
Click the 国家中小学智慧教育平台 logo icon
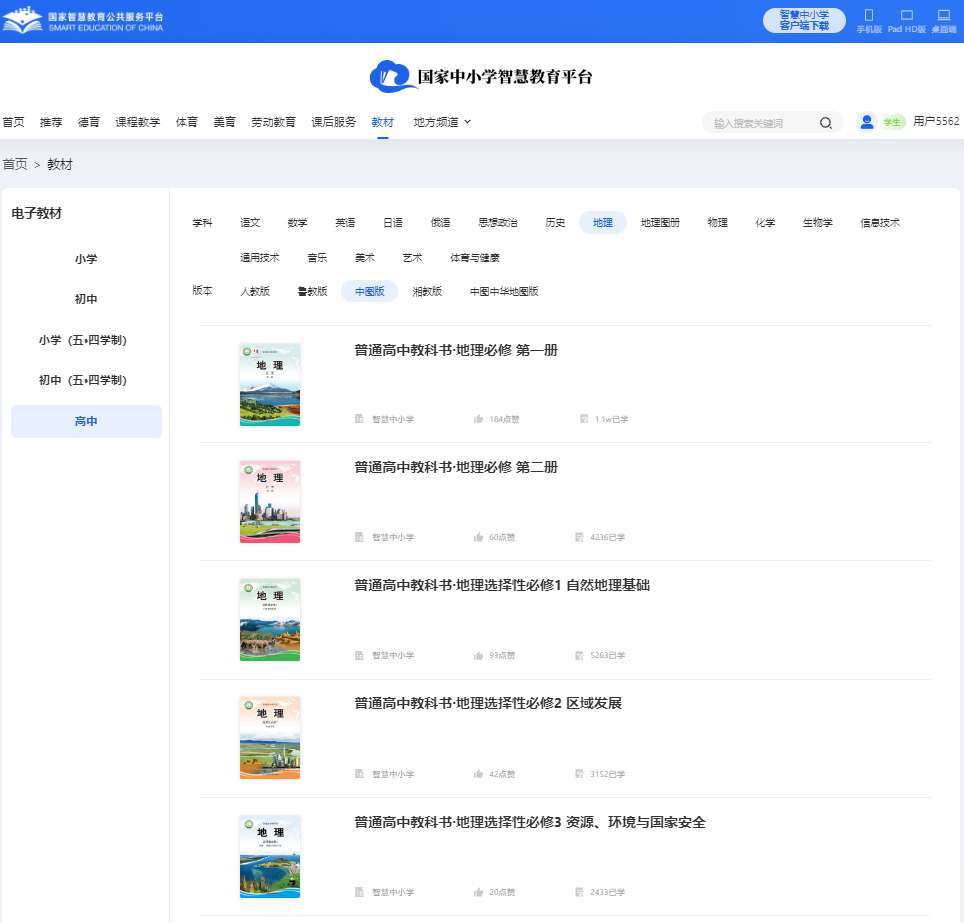point(390,76)
